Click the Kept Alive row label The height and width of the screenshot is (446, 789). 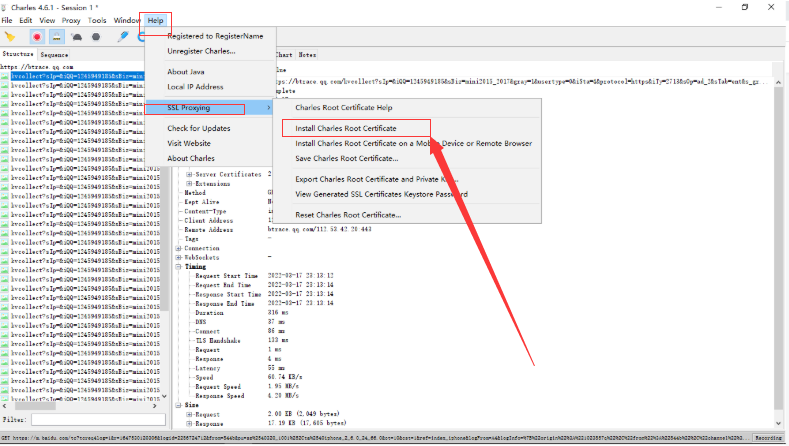tap(201, 202)
